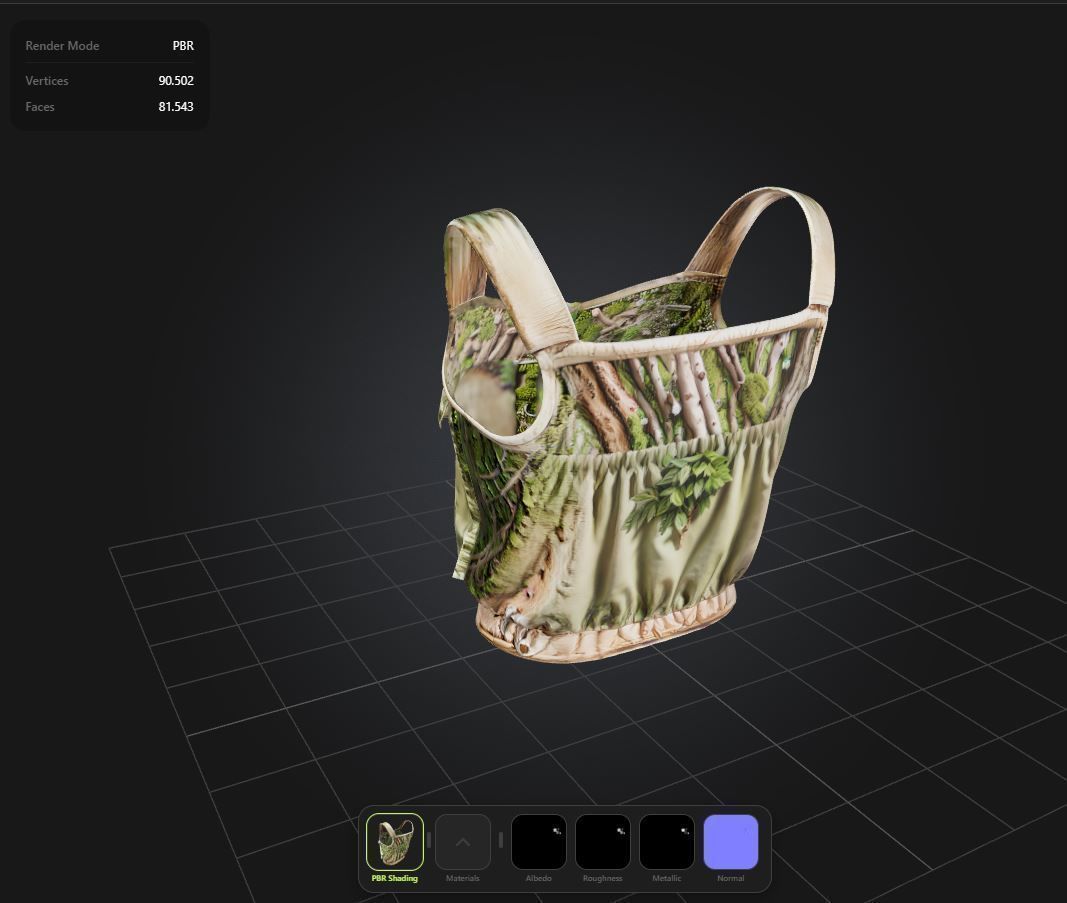This screenshot has height=903, width=1067.
Task: Click the Vertices count 90.502
Action: click(x=176, y=80)
